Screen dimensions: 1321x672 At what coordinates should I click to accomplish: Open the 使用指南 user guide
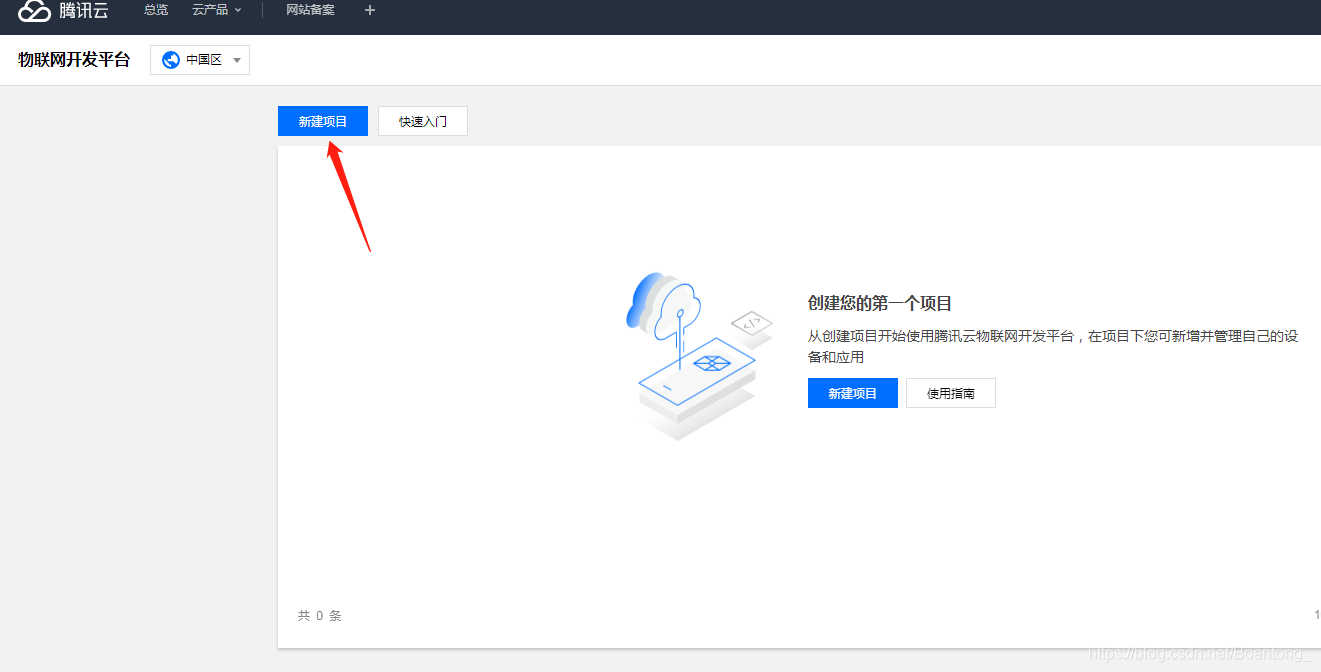tap(950, 393)
